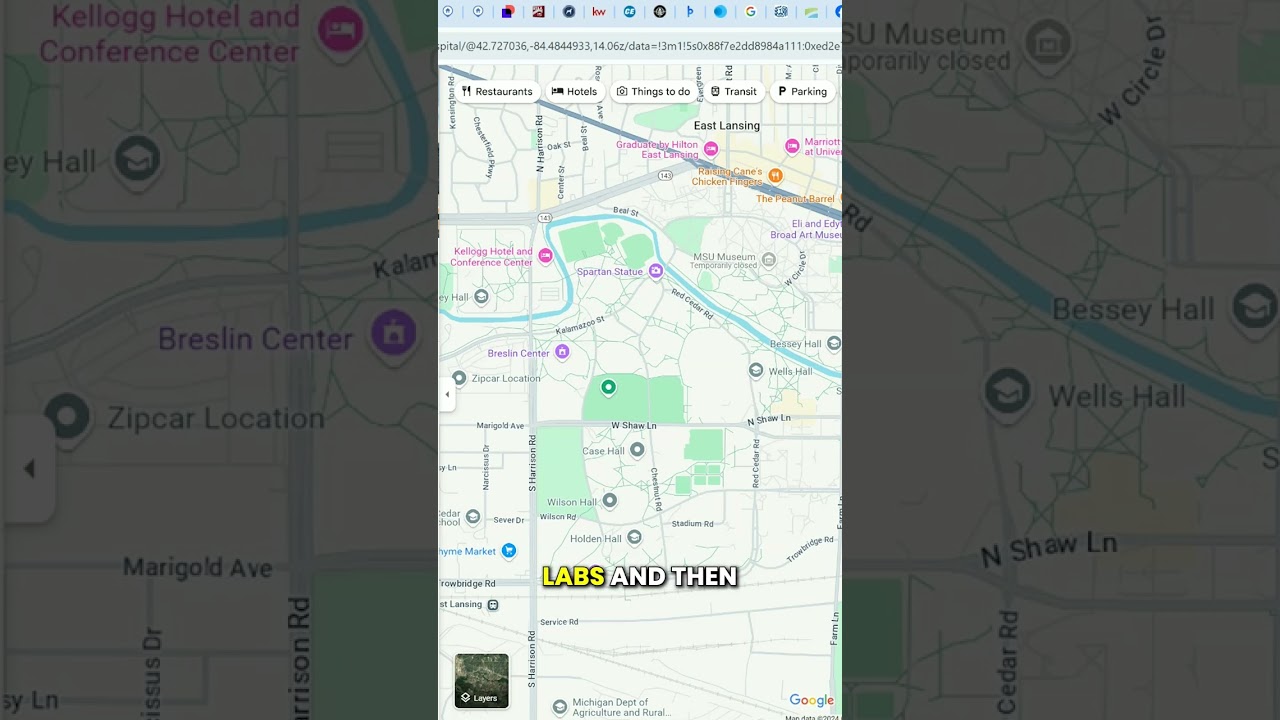Click the Holden Hall graduation cap pin
Viewport: 1280px width, 720px height.
pyautogui.click(x=634, y=538)
